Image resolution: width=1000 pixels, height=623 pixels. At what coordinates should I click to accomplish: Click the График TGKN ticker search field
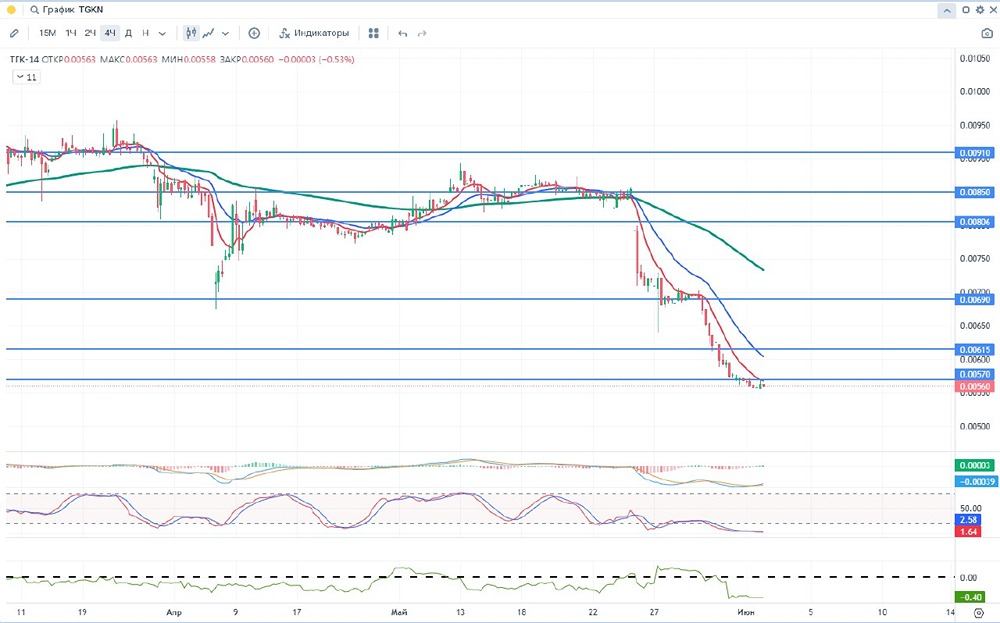tap(67, 10)
